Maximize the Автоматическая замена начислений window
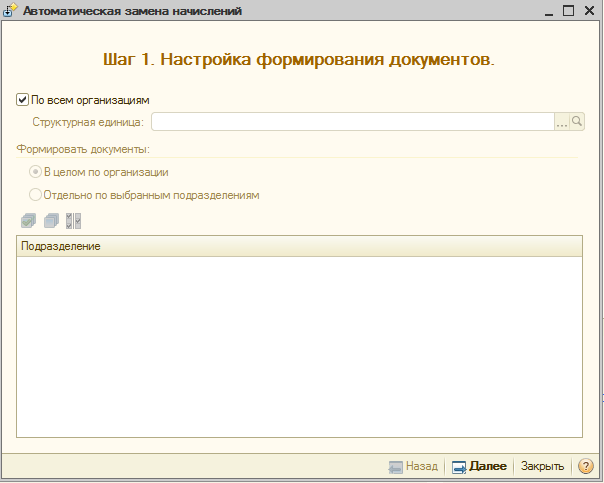The height and width of the screenshot is (483, 604). pos(568,11)
